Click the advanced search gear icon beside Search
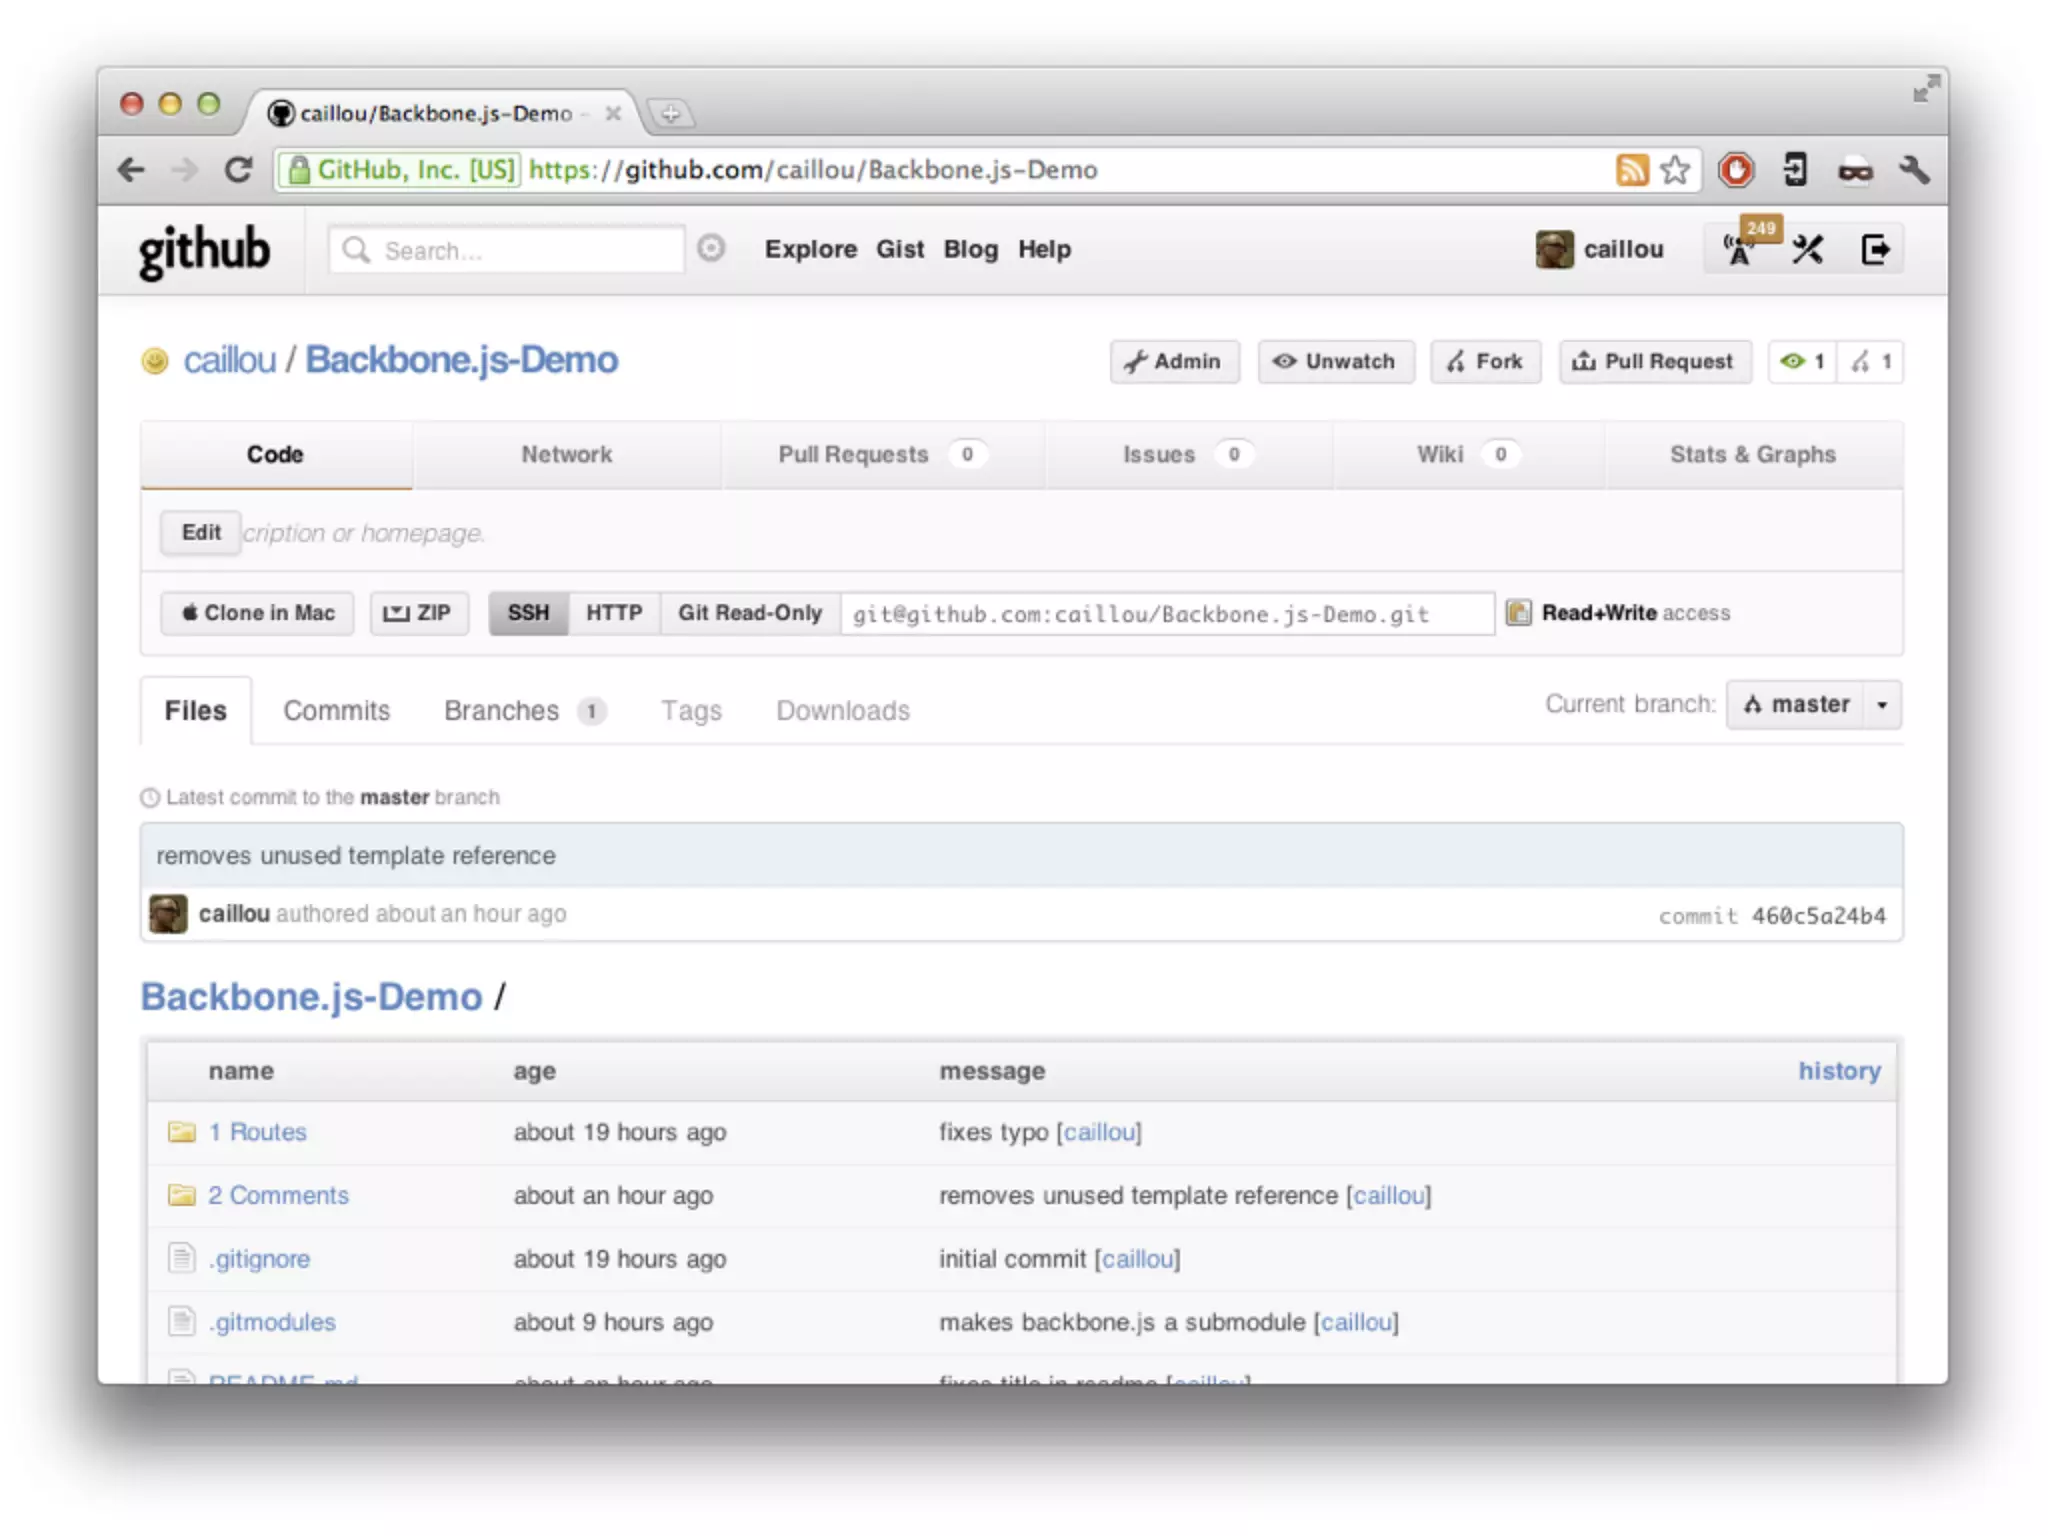 click(x=710, y=248)
